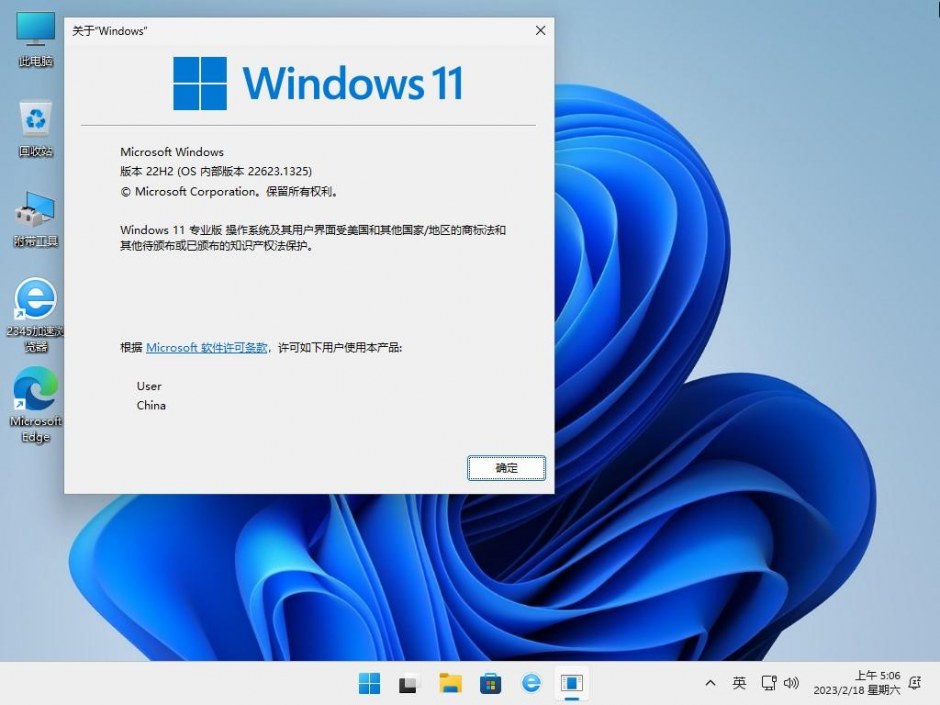Screen dimensions: 940x705
Task: Open network status in system tray
Action: pos(769,683)
